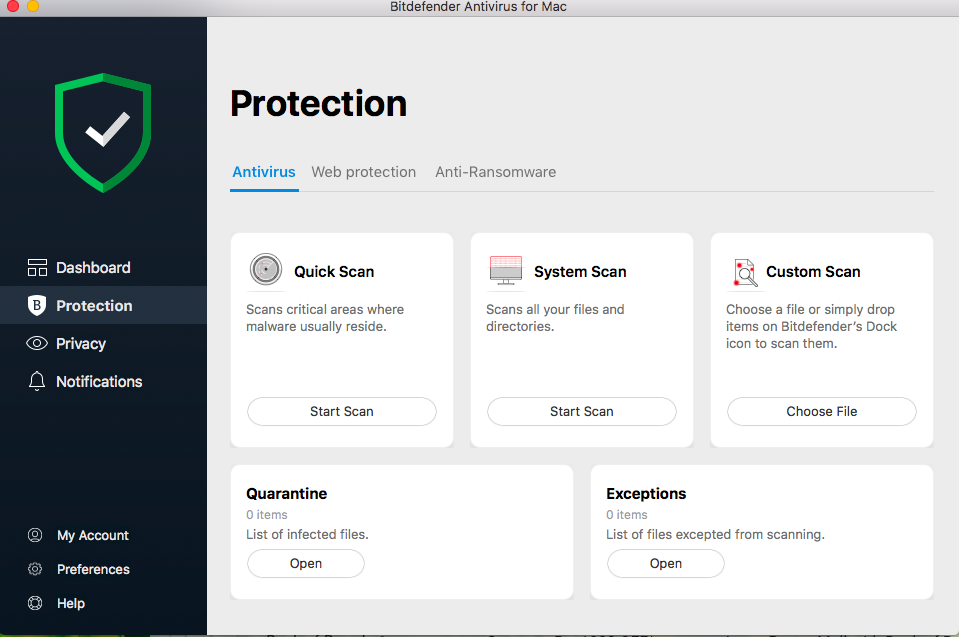The height and width of the screenshot is (637, 959).
Task: Click the Help lifebuoy icon
Action: point(35,603)
